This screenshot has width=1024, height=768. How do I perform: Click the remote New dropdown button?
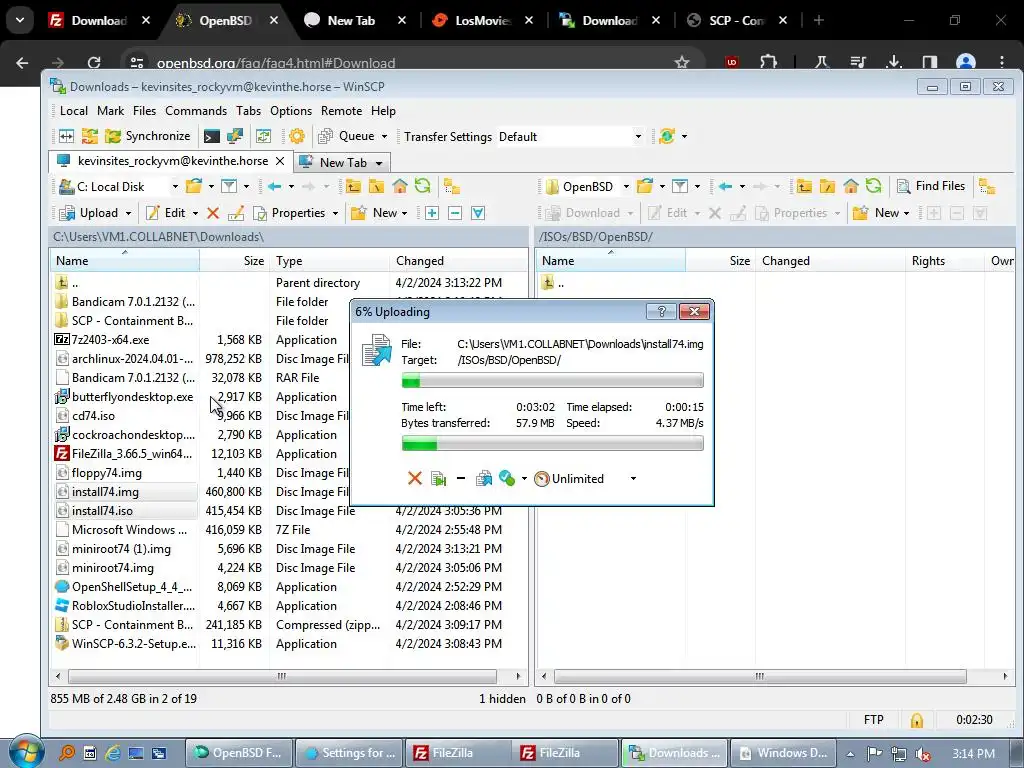(882, 213)
